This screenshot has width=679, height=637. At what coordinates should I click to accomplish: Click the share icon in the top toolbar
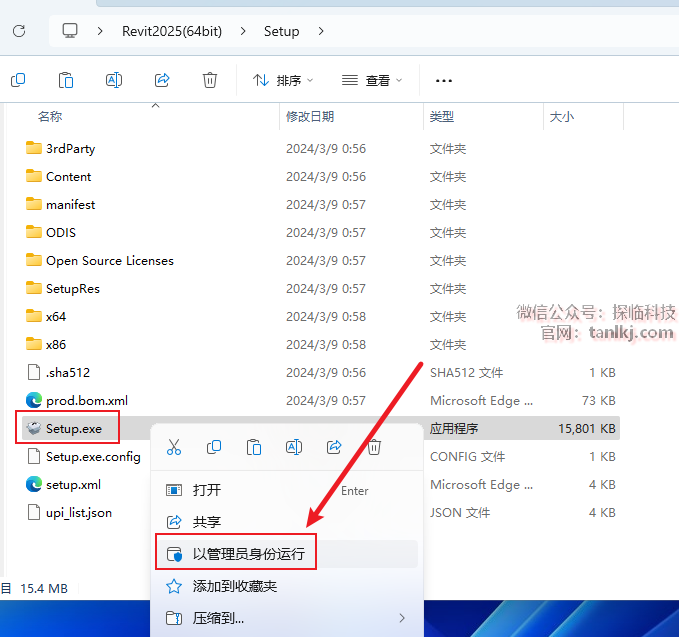pos(162,80)
